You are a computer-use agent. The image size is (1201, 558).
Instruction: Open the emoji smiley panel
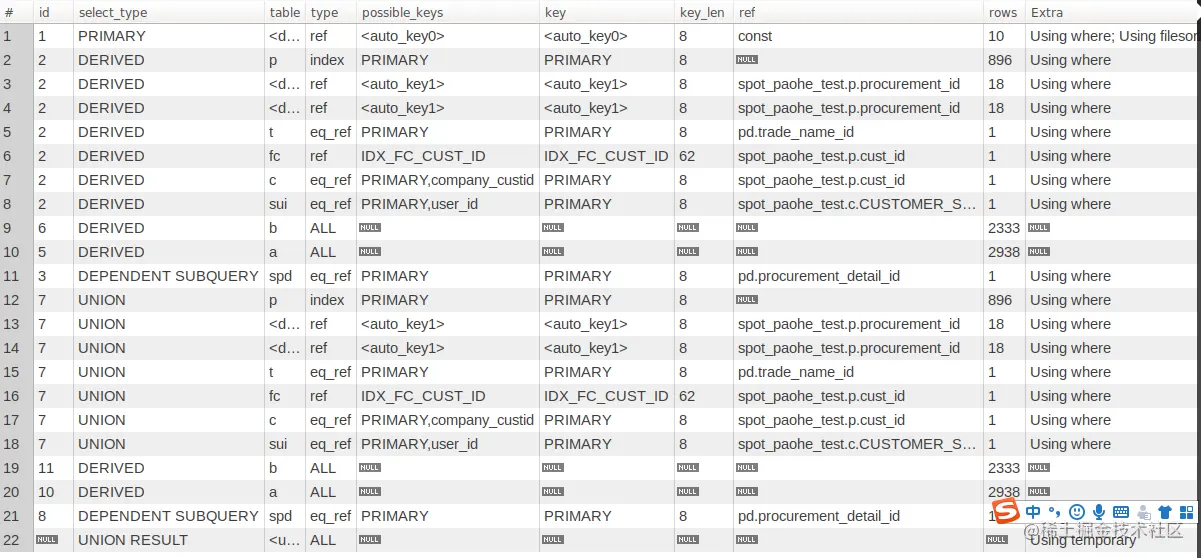(1077, 512)
